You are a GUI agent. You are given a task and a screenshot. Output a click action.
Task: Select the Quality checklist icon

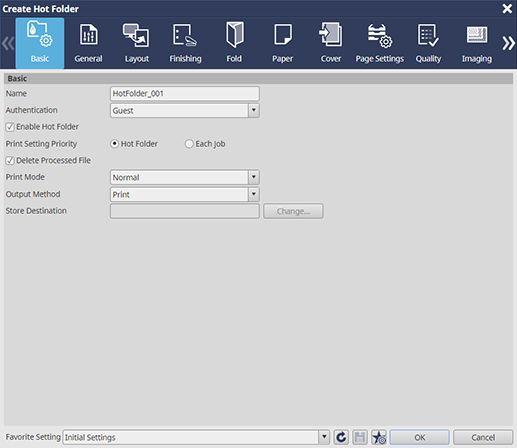pos(428,35)
